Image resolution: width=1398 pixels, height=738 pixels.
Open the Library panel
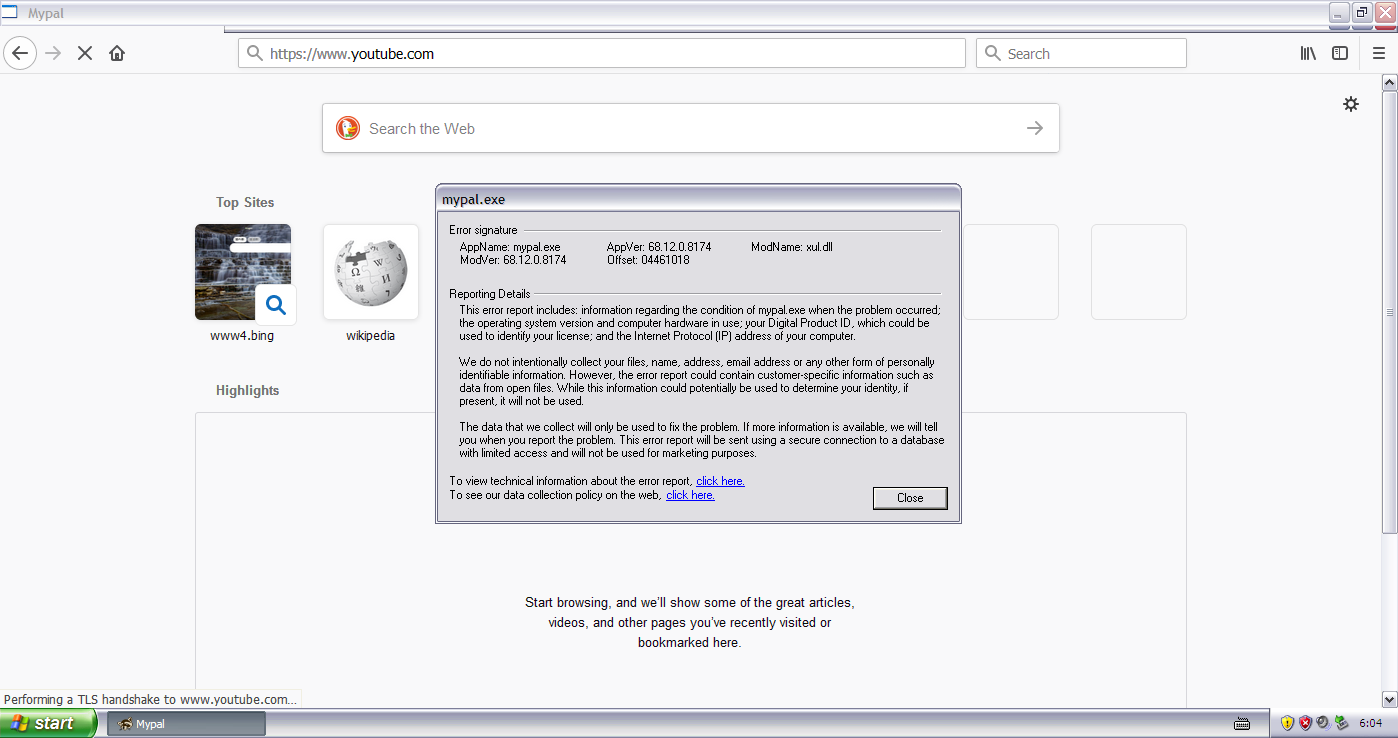(1307, 53)
